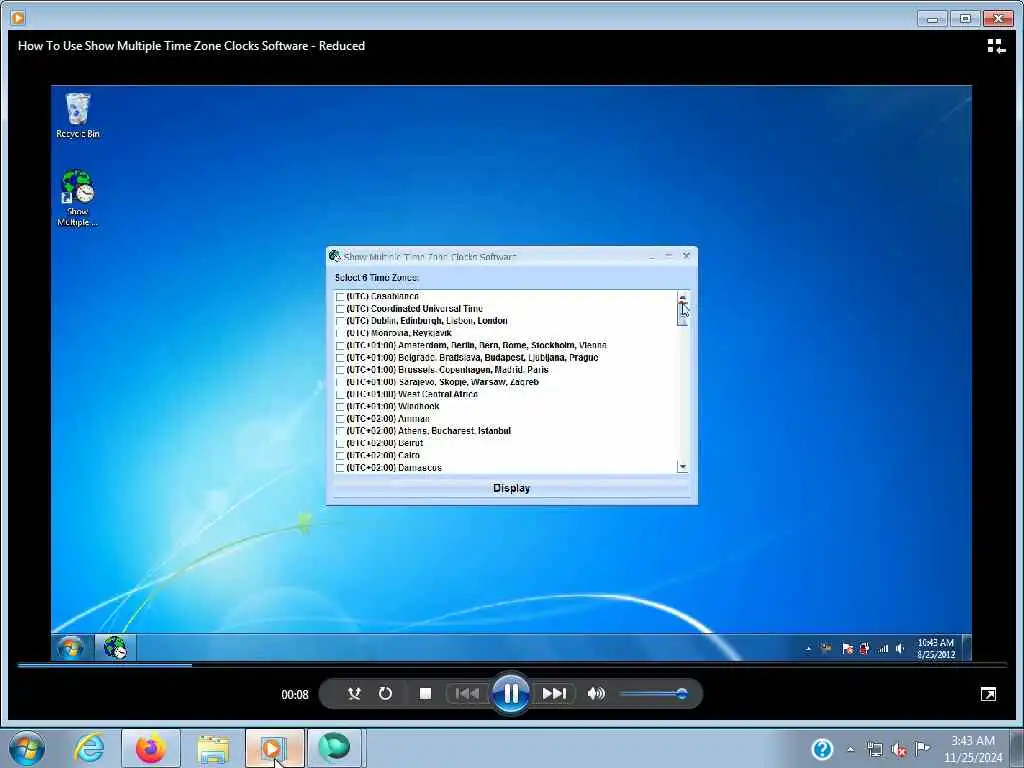The height and width of the screenshot is (768, 1024).
Task: Select Sarajevo, Skopje, Warsaw, Zagreb checkbox
Action: [340, 382]
